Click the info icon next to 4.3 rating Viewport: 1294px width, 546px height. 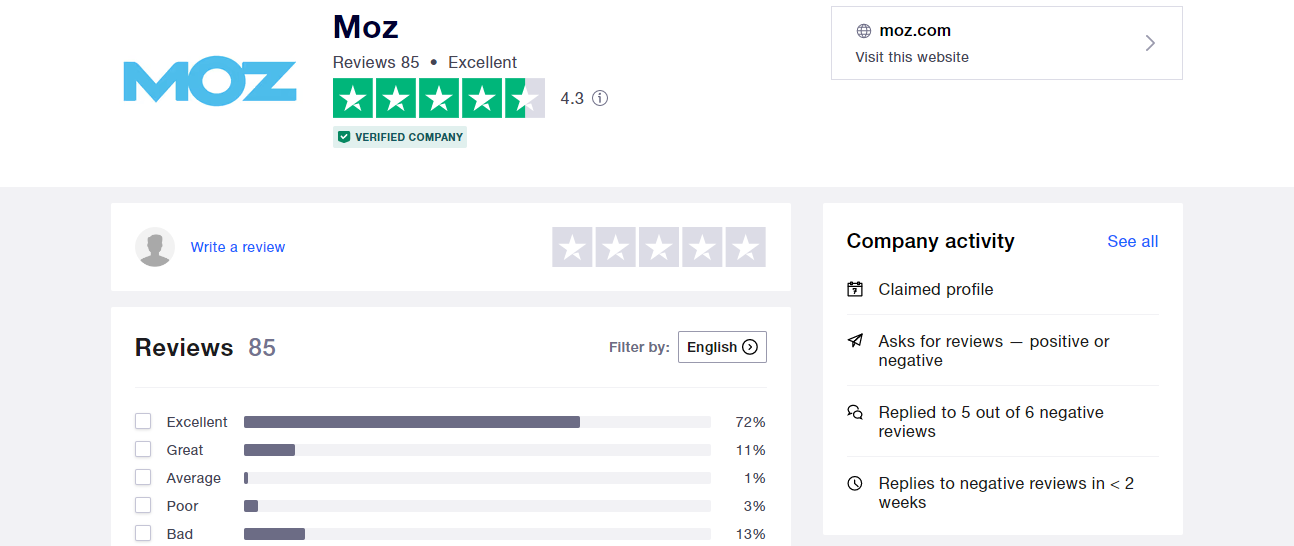tap(600, 98)
